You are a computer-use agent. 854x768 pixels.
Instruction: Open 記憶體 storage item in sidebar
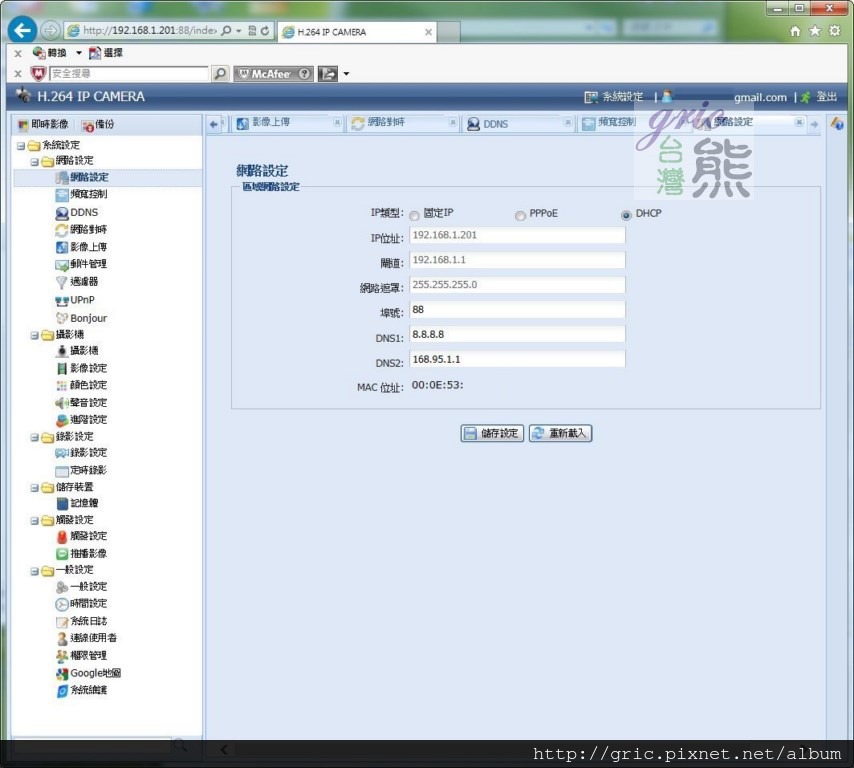tap(77, 503)
